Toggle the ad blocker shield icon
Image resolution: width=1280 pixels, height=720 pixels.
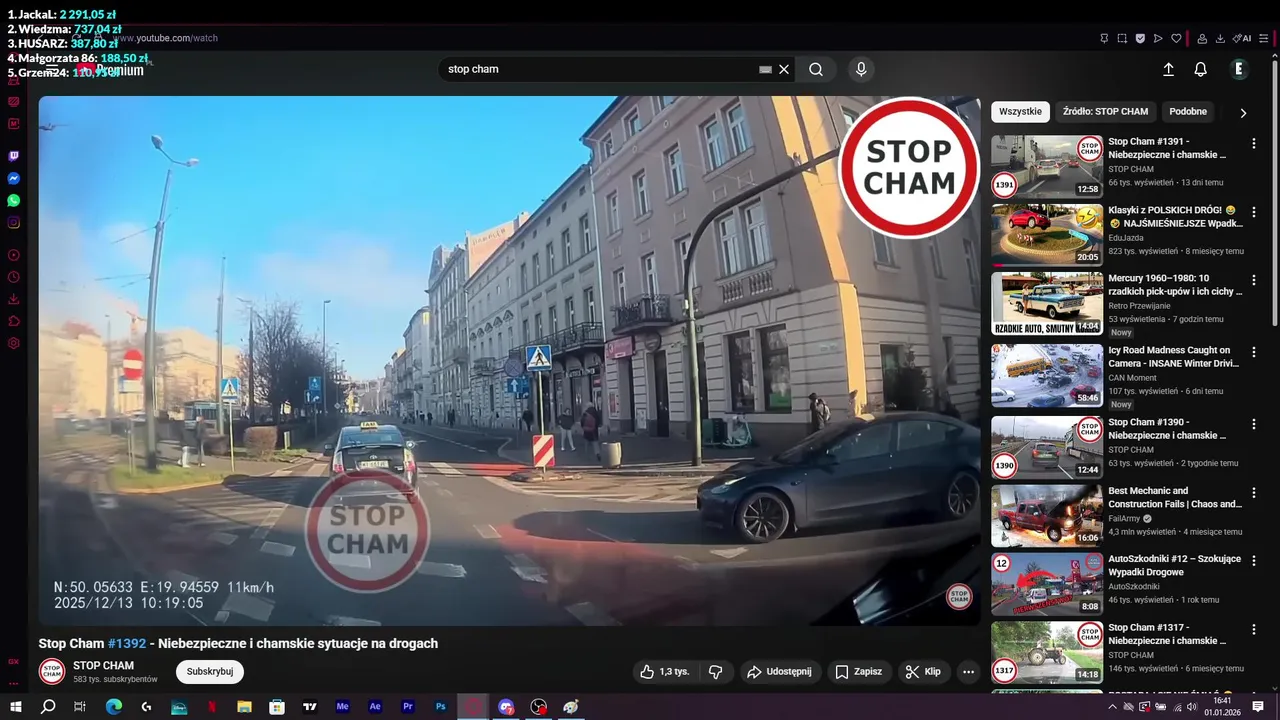[1140, 39]
